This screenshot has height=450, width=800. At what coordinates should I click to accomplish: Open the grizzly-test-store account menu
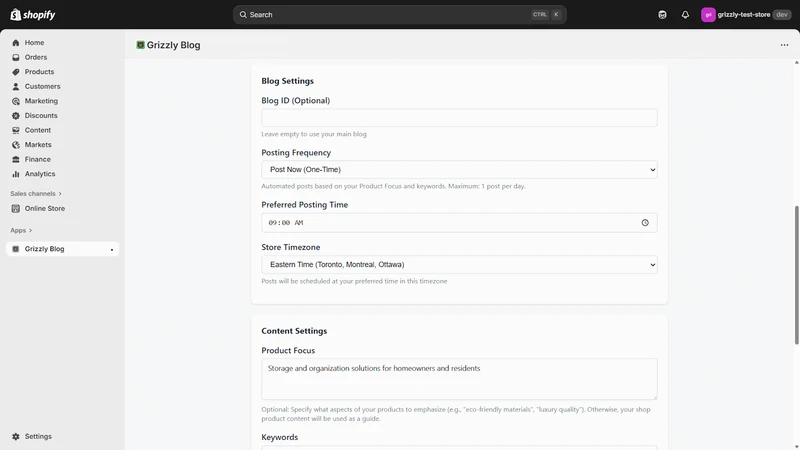tap(746, 15)
